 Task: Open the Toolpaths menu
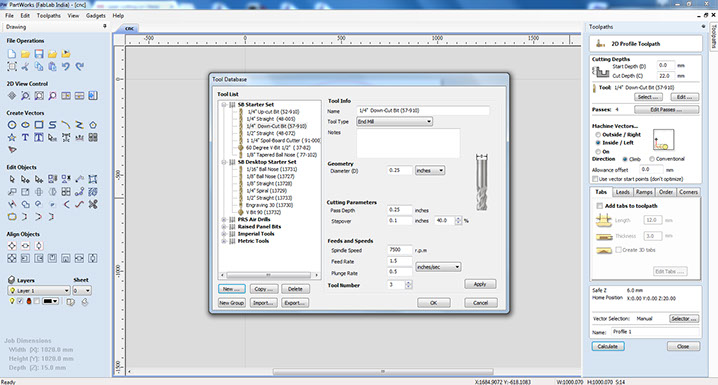point(49,16)
